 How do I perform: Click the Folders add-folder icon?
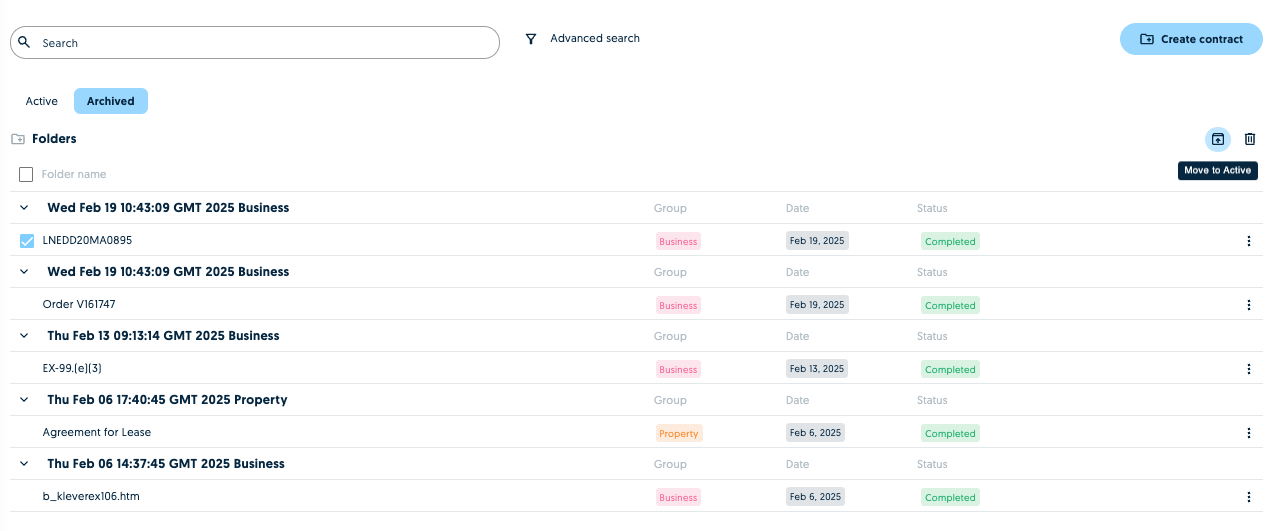17,139
